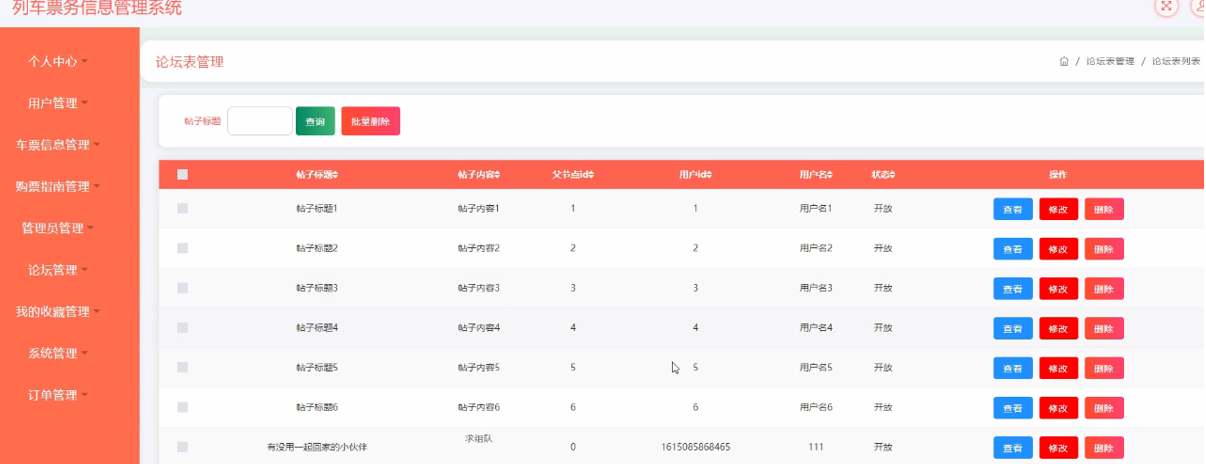The image size is (1206, 464).
Task: Mark the checkbox for row 帖子标题5
Action: click(182, 367)
